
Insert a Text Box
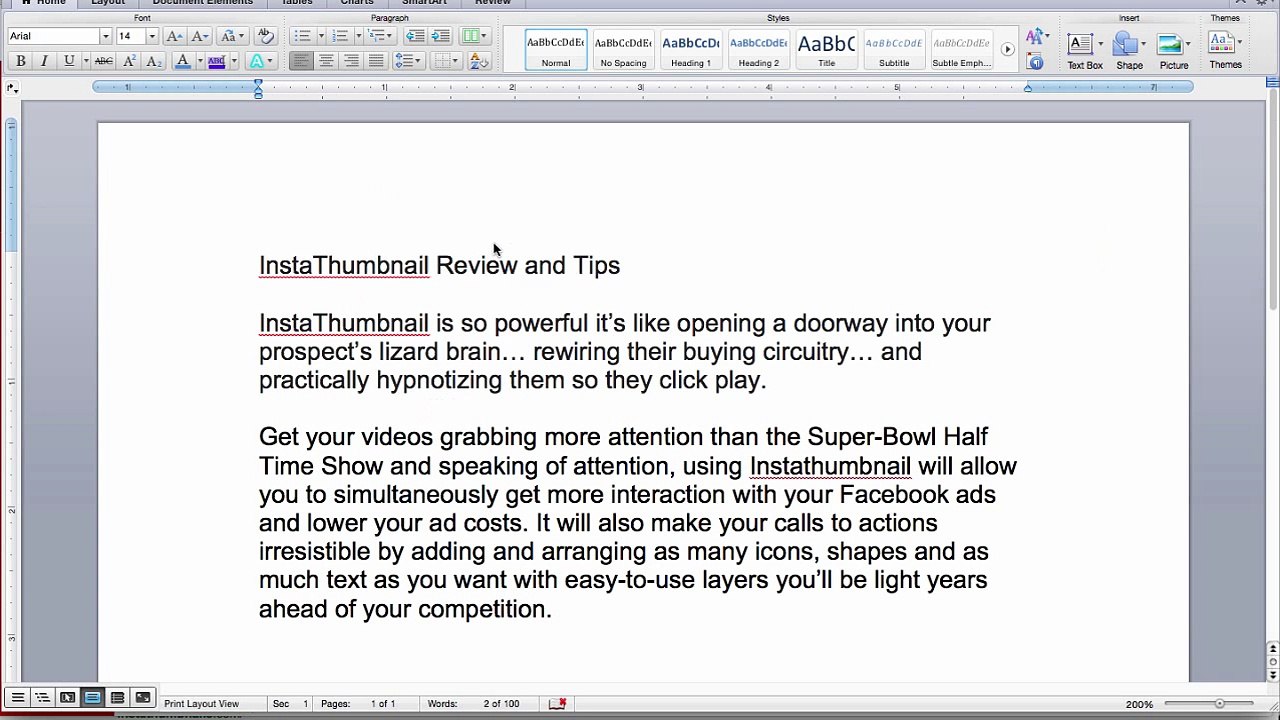point(1084,51)
